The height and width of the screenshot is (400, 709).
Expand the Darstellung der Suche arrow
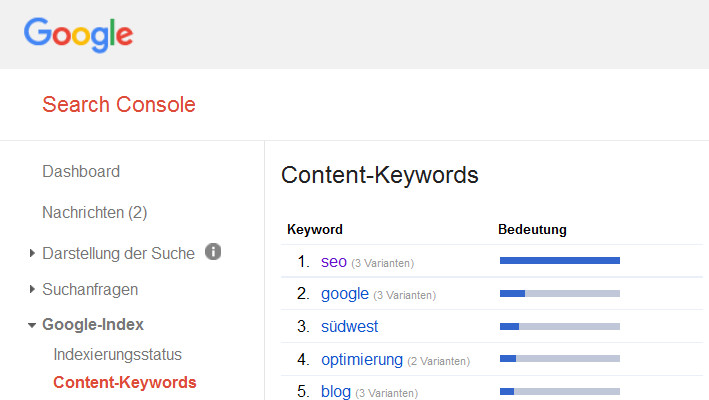point(33,254)
